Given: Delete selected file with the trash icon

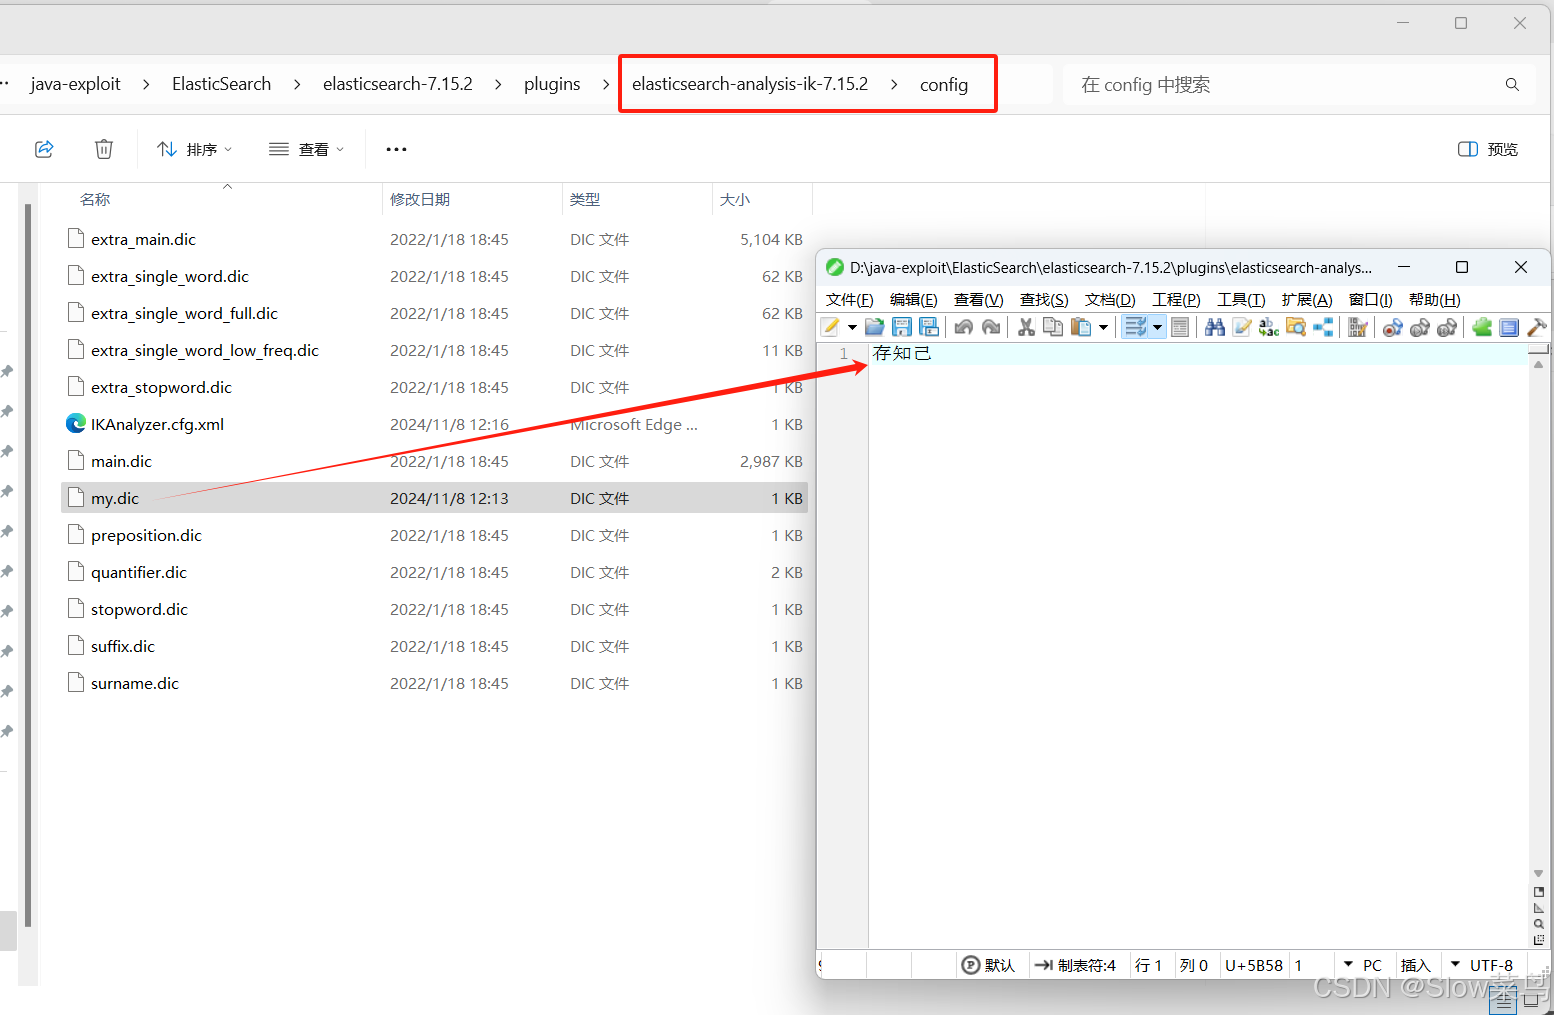Looking at the screenshot, I should [104, 149].
